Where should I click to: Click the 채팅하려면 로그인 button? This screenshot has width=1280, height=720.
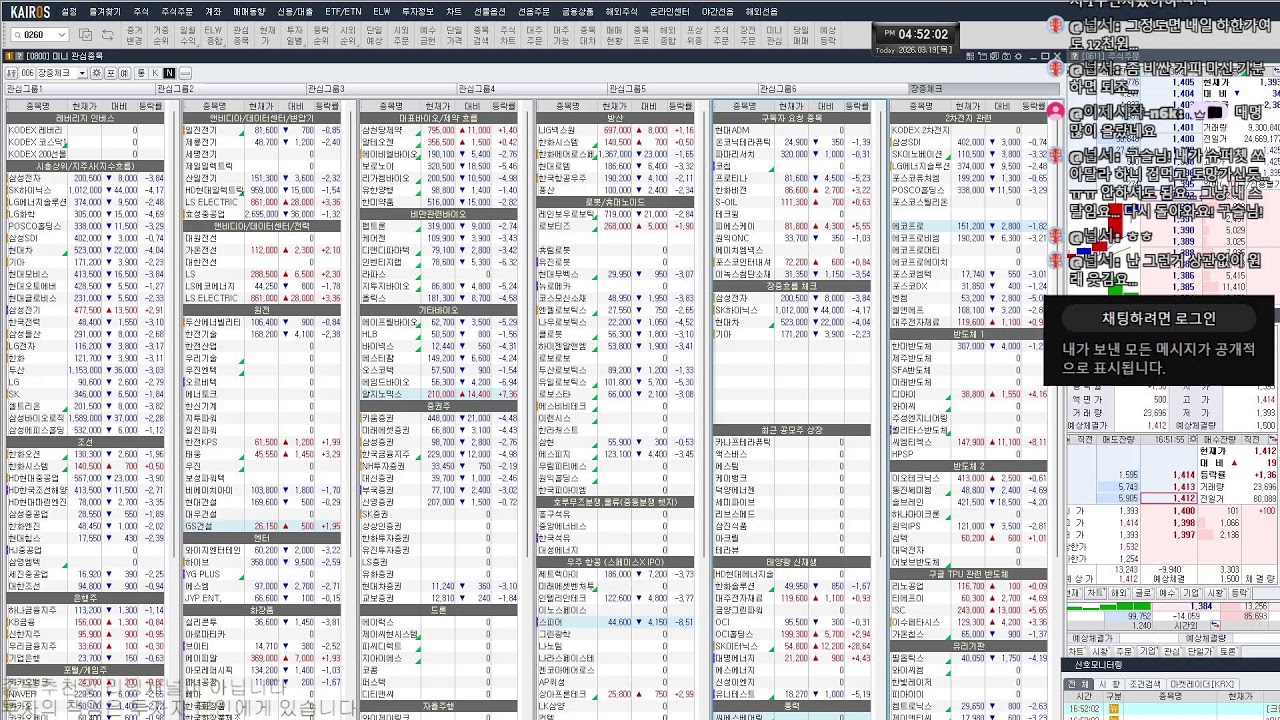(x=1159, y=318)
